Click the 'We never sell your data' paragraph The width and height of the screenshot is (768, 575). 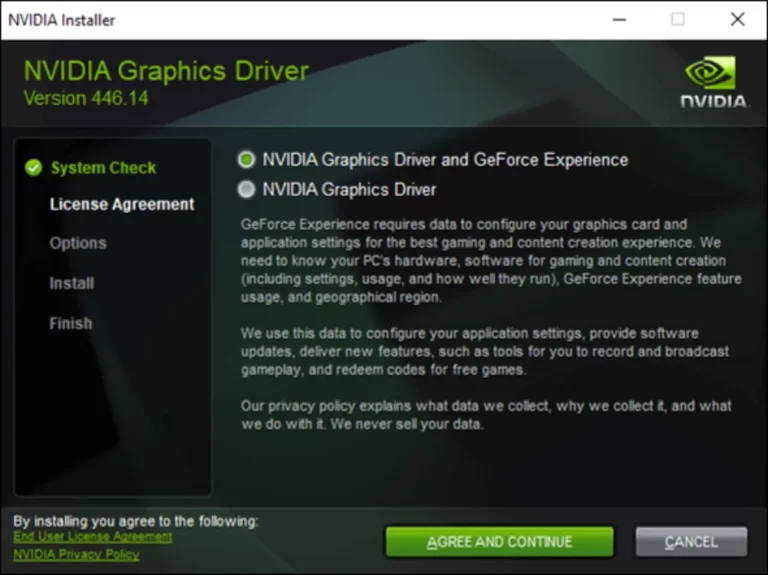point(486,415)
